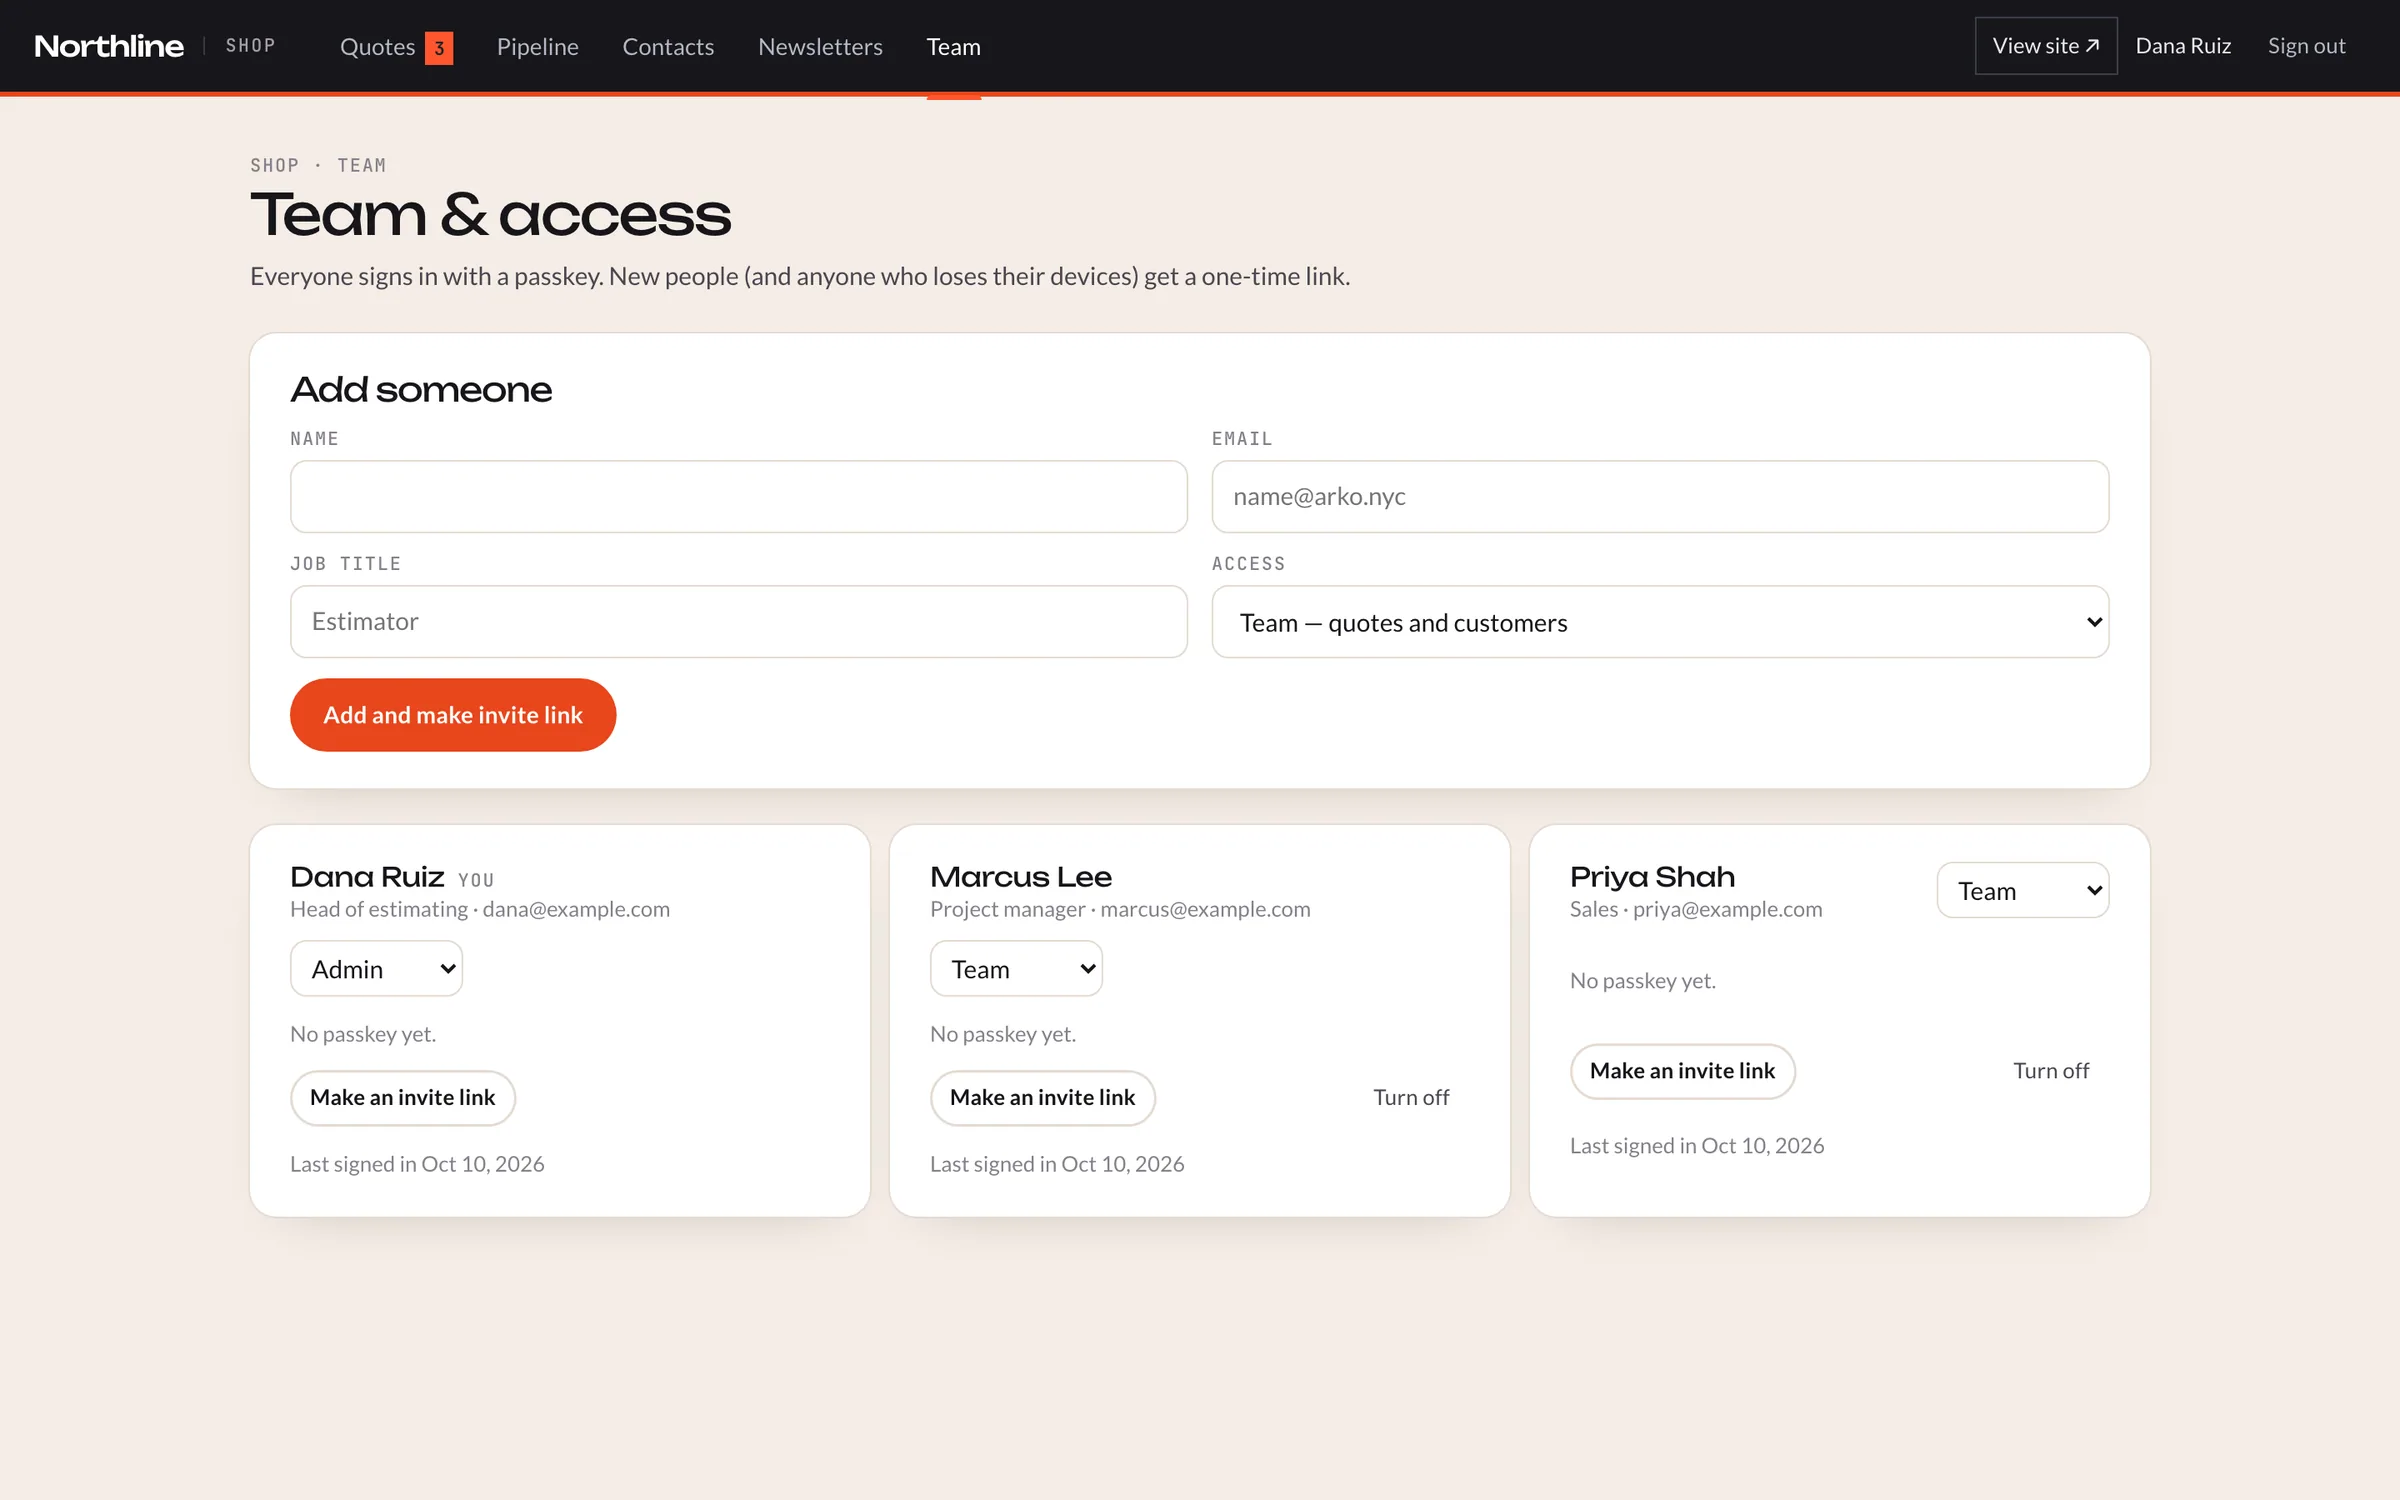Make an invite link for Priya Shah
The height and width of the screenshot is (1500, 2400).
[1683, 1071]
